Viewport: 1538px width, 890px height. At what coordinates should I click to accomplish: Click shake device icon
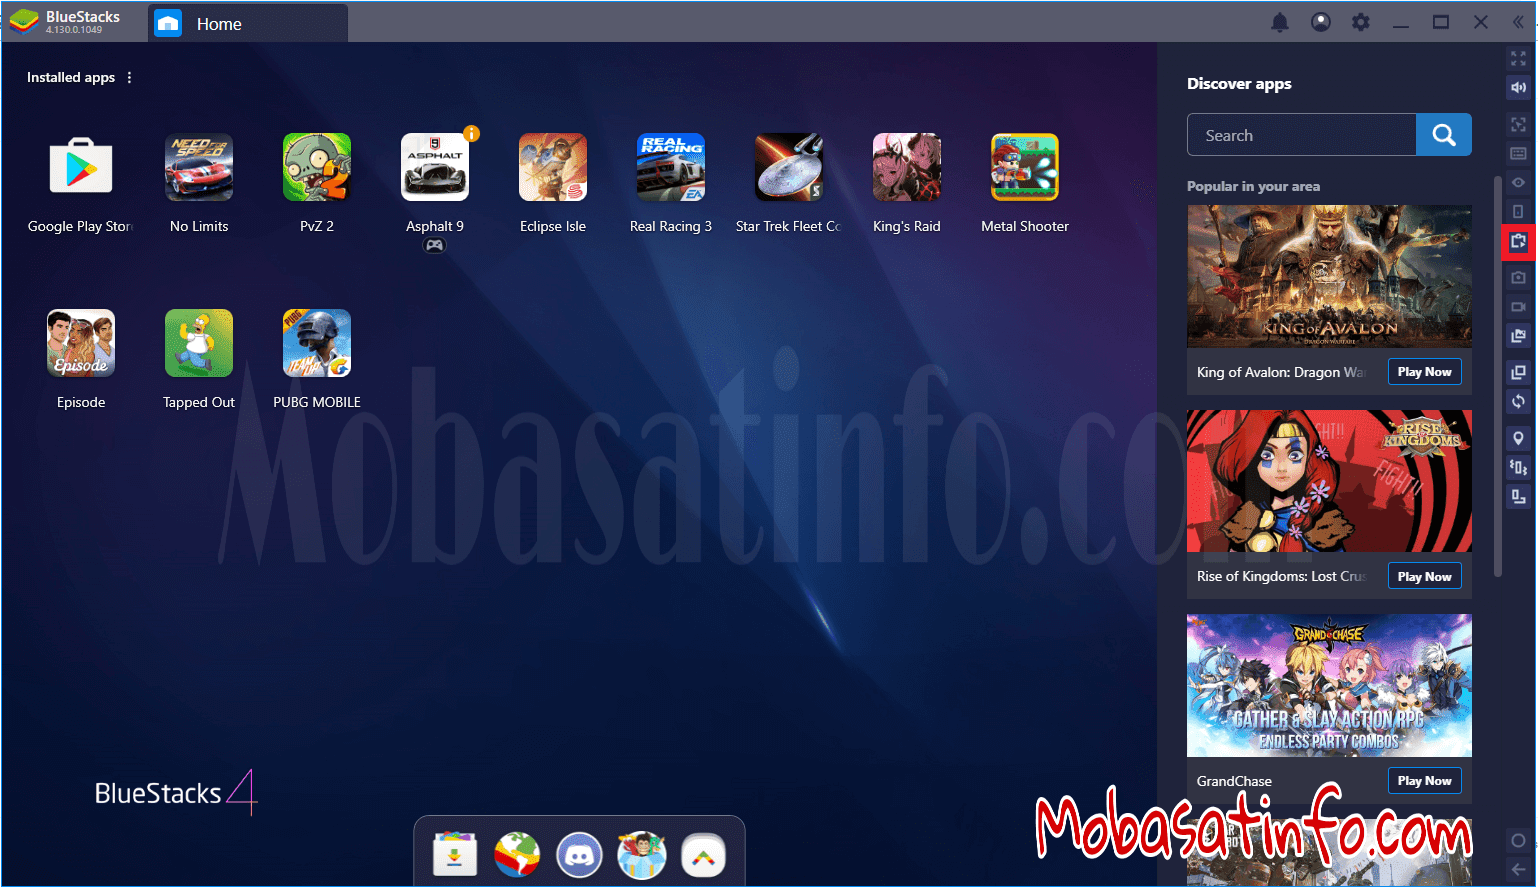(x=1518, y=467)
